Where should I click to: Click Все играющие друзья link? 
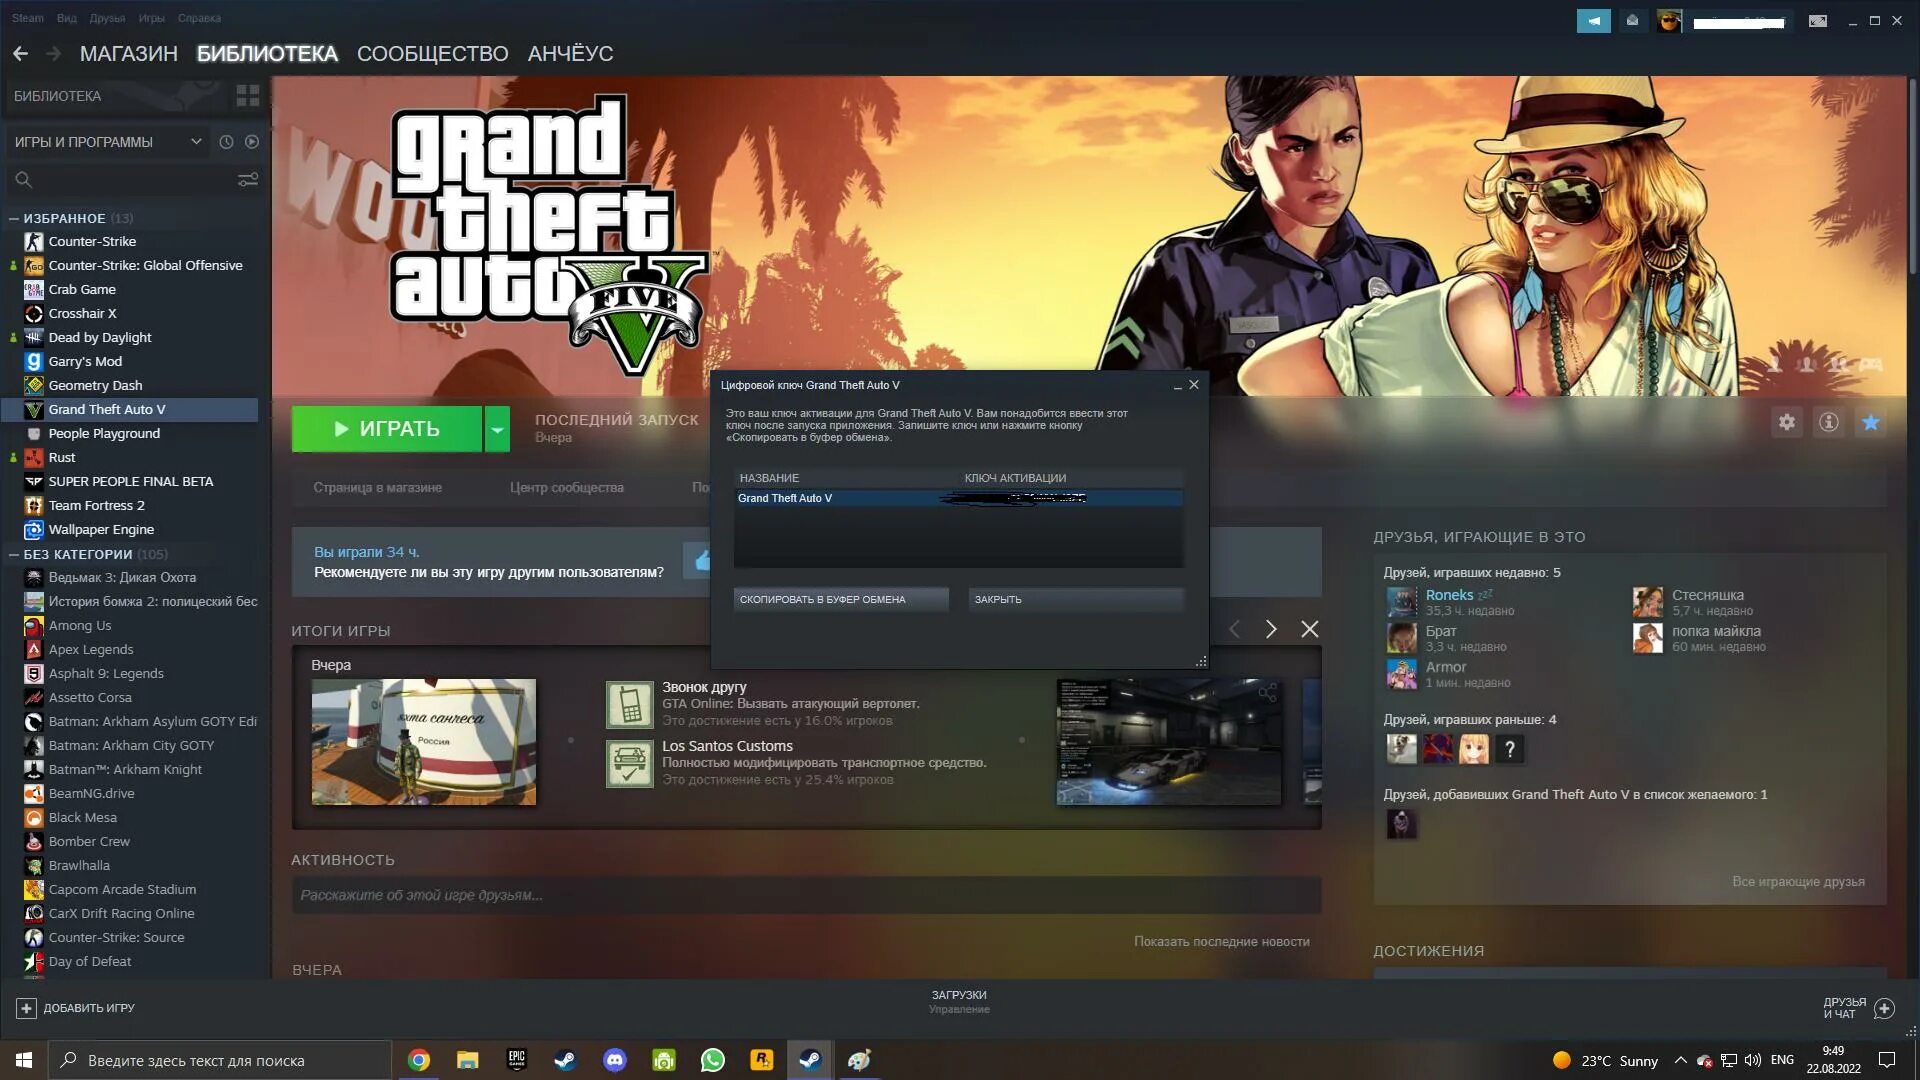[x=1798, y=881]
